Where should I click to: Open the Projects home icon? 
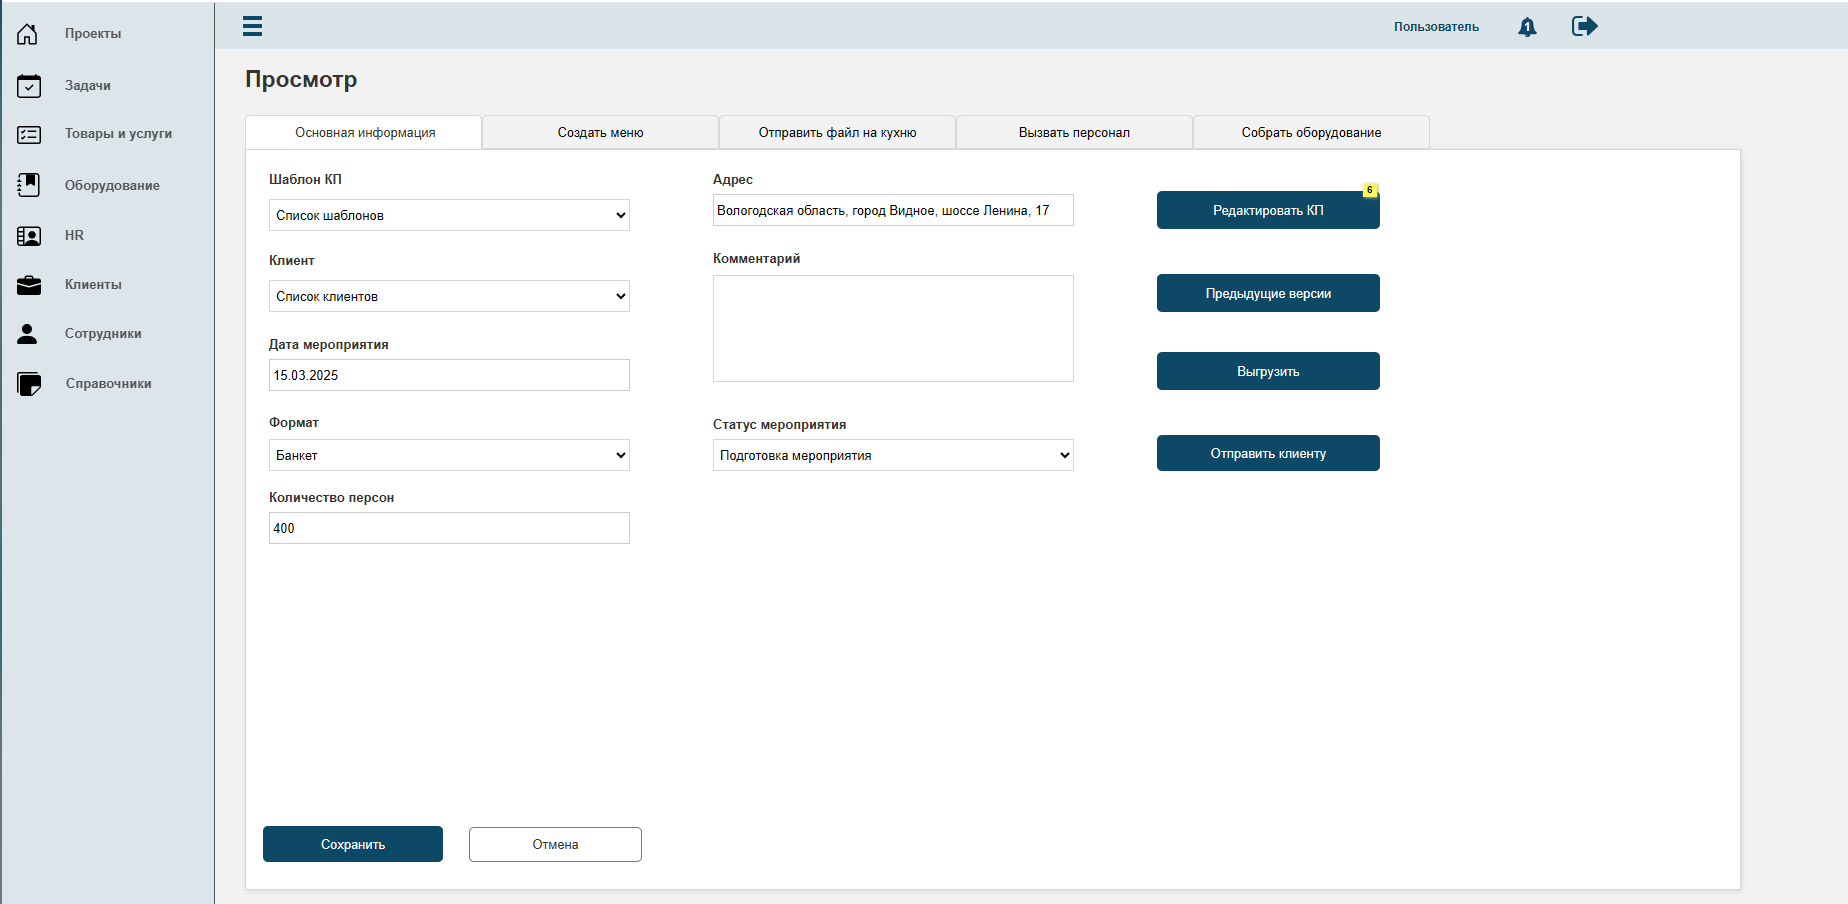coord(28,34)
